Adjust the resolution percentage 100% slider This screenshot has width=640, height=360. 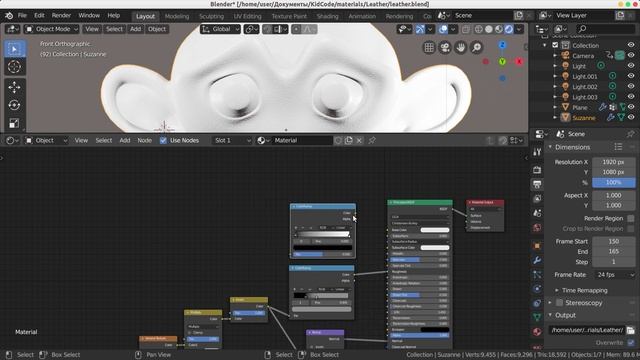pyautogui.click(x=614, y=182)
